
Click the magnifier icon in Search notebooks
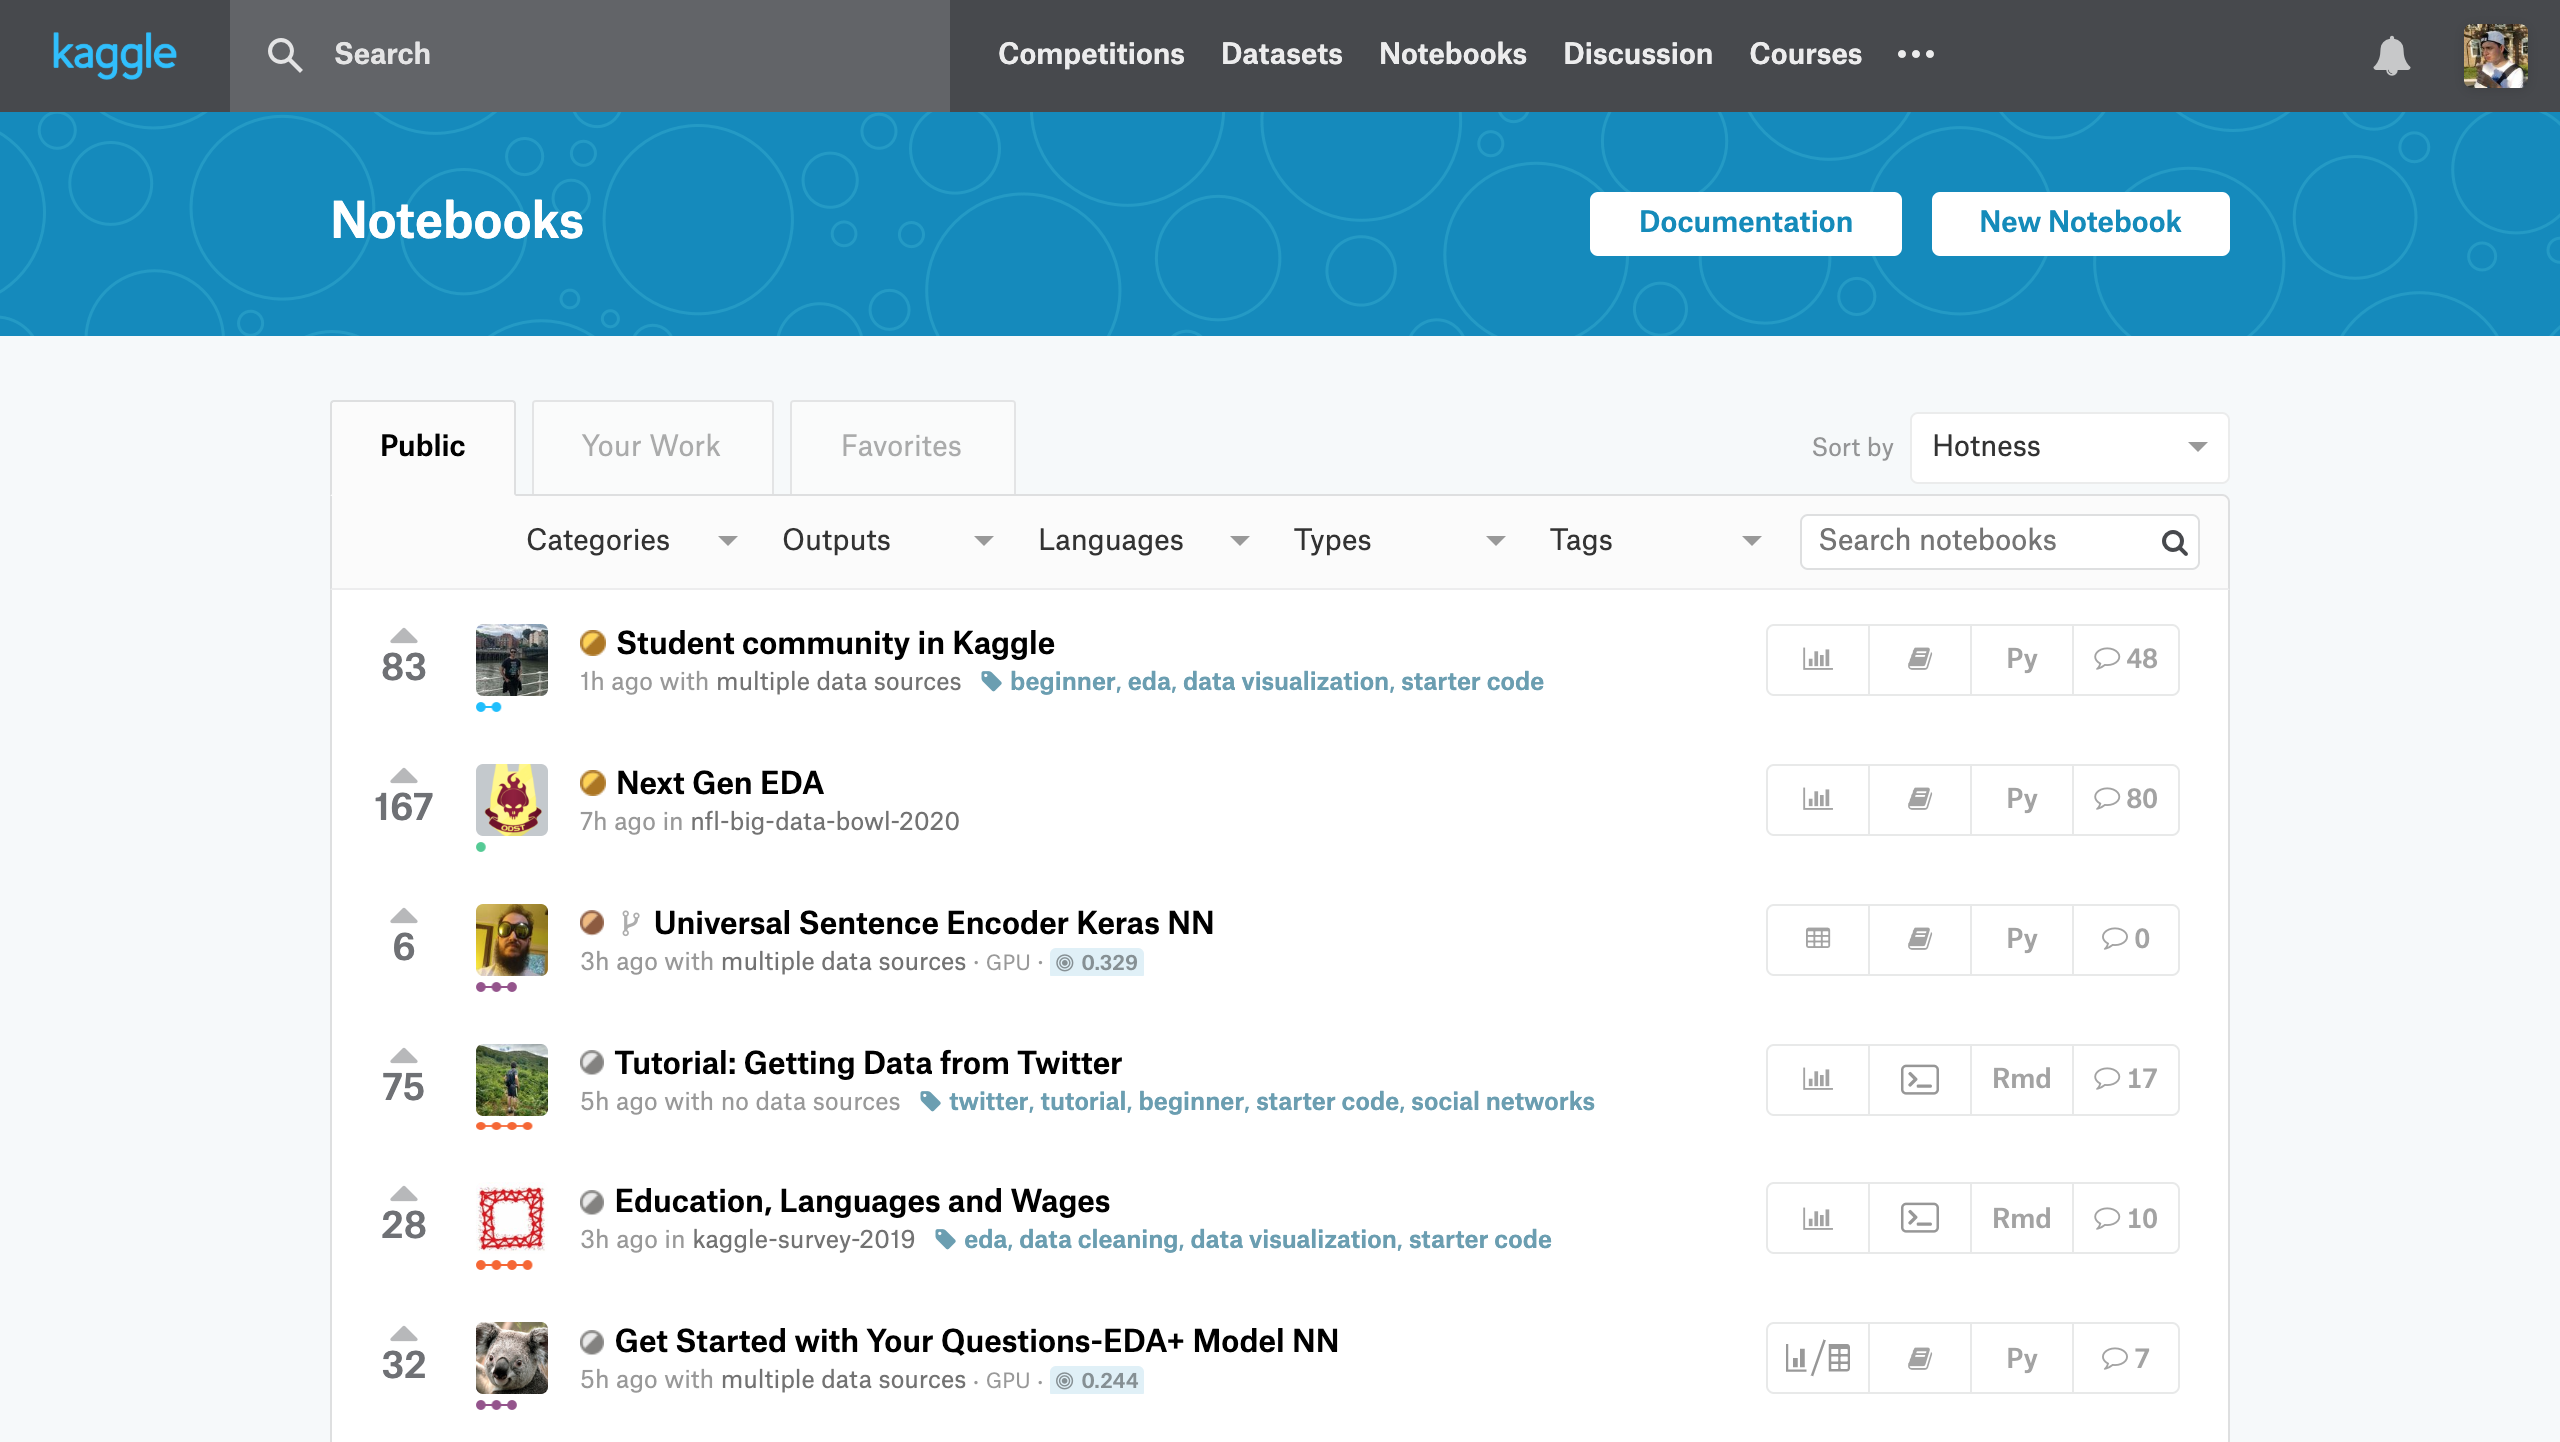[2174, 543]
